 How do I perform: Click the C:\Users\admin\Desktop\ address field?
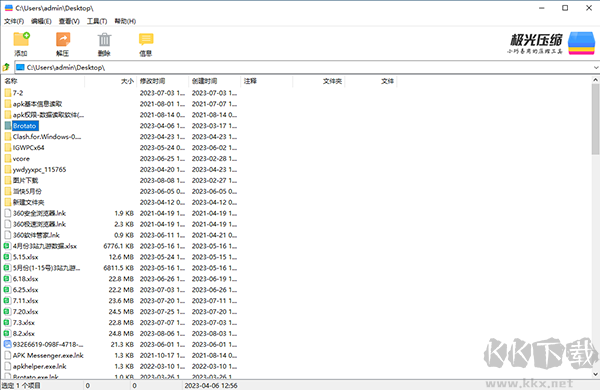(x=304, y=67)
